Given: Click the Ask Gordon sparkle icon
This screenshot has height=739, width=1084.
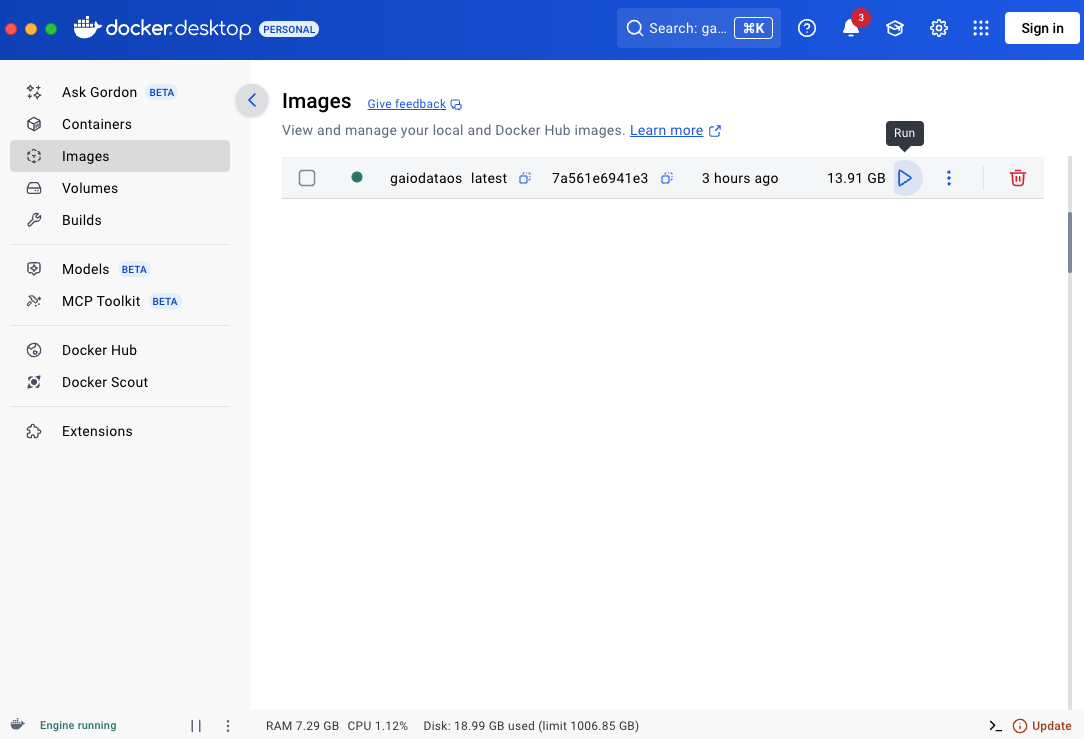Looking at the screenshot, I should coord(34,92).
